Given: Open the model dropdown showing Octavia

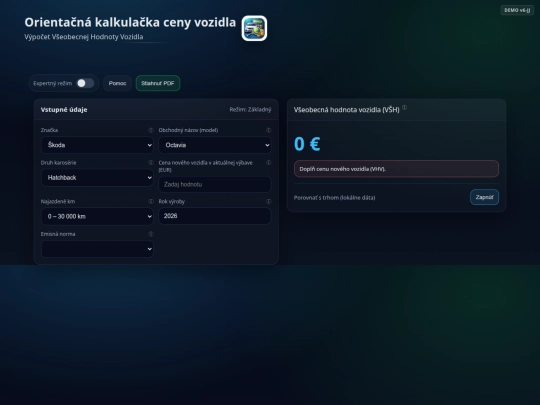Looking at the screenshot, I should pos(215,145).
